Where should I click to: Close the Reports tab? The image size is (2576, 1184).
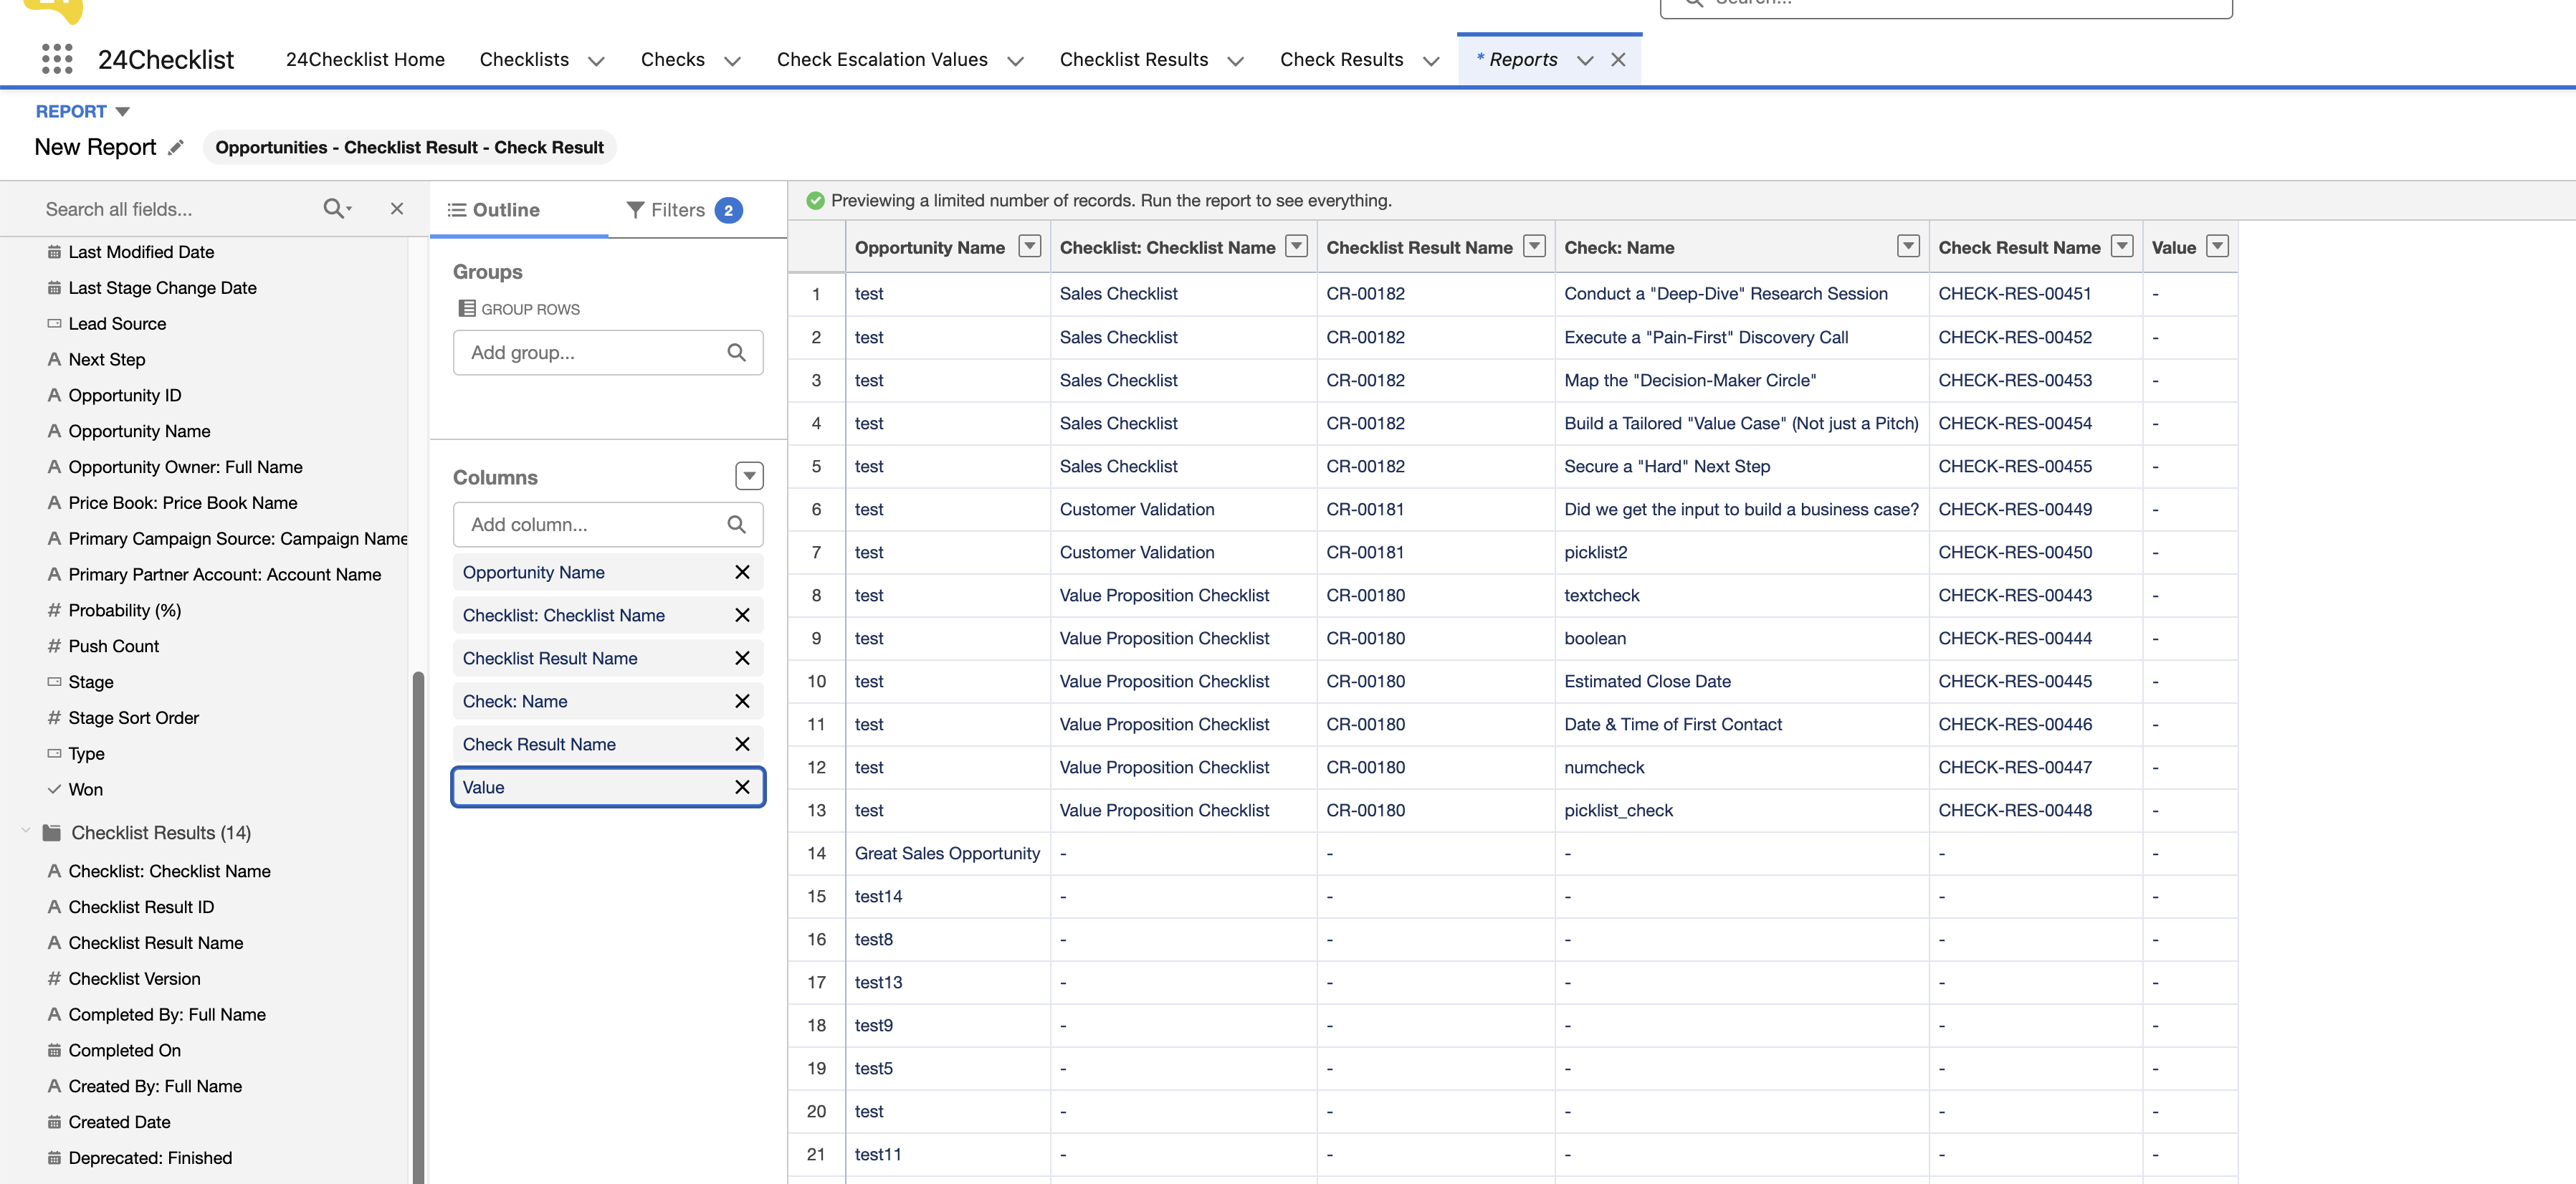[1618, 60]
